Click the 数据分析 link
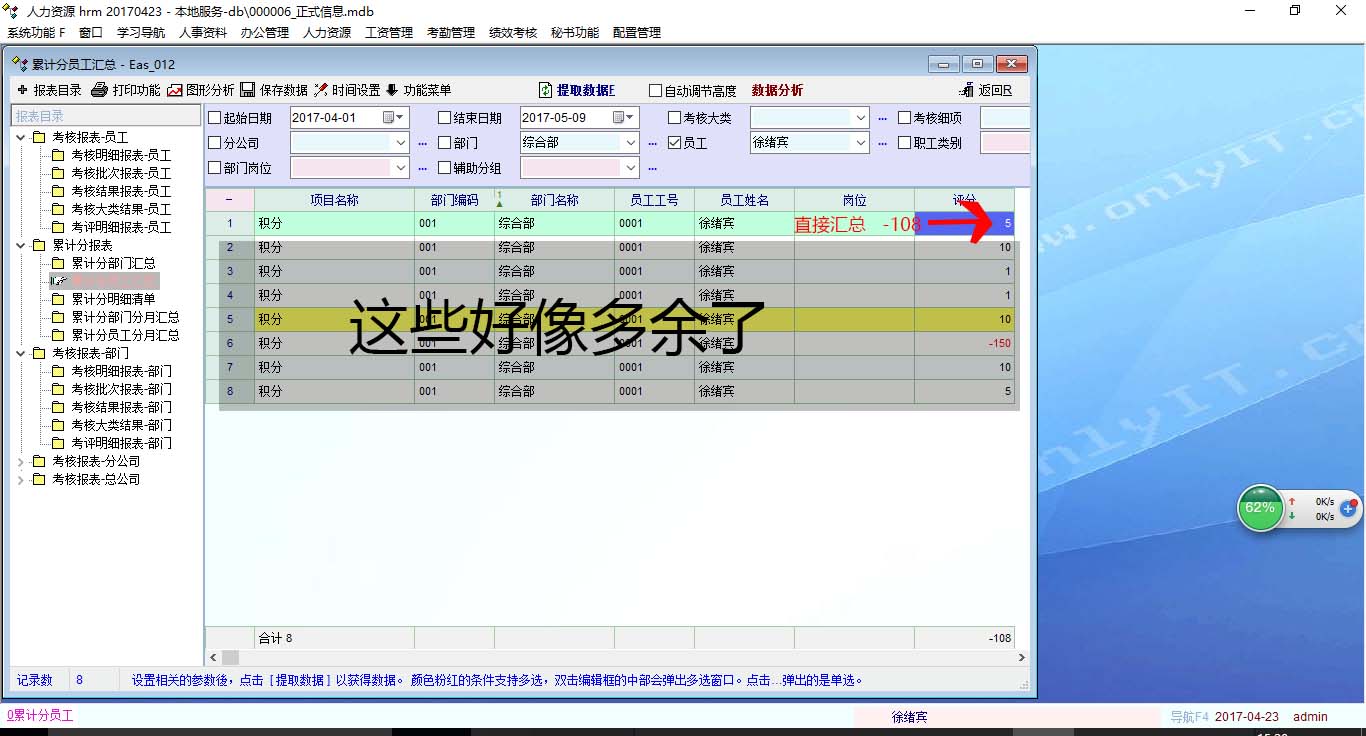 coord(777,90)
